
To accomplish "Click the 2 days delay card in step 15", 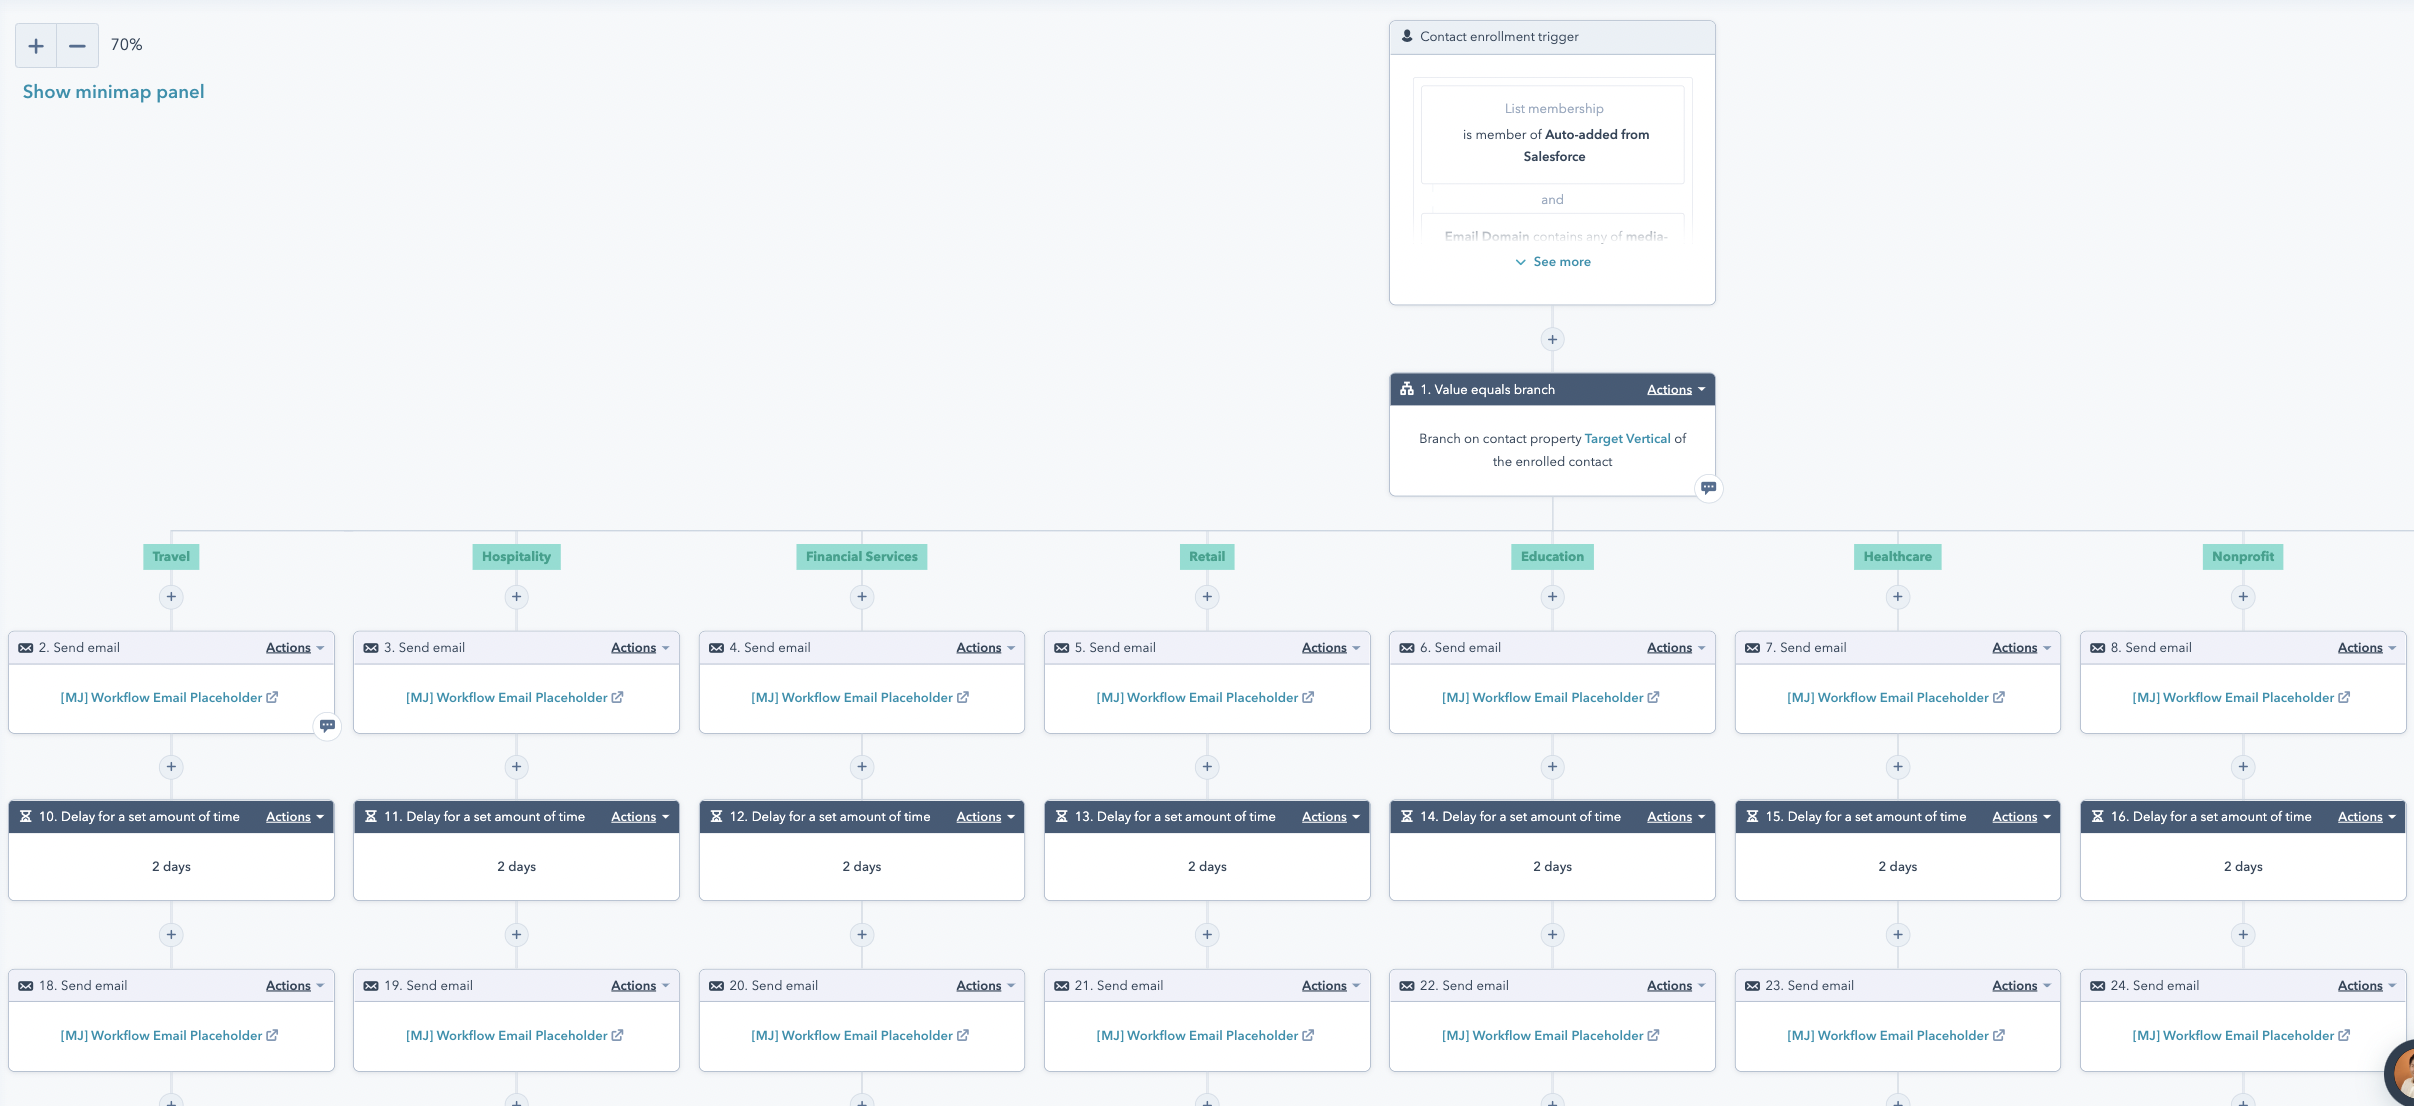I will [1897, 867].
